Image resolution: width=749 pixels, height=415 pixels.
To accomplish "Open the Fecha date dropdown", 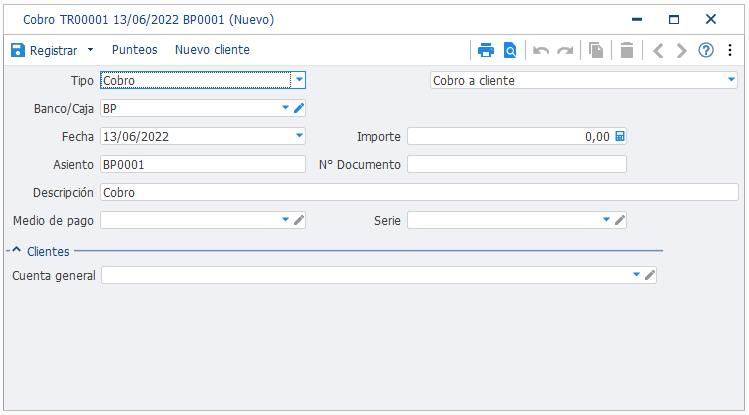I will pos(299,136).
